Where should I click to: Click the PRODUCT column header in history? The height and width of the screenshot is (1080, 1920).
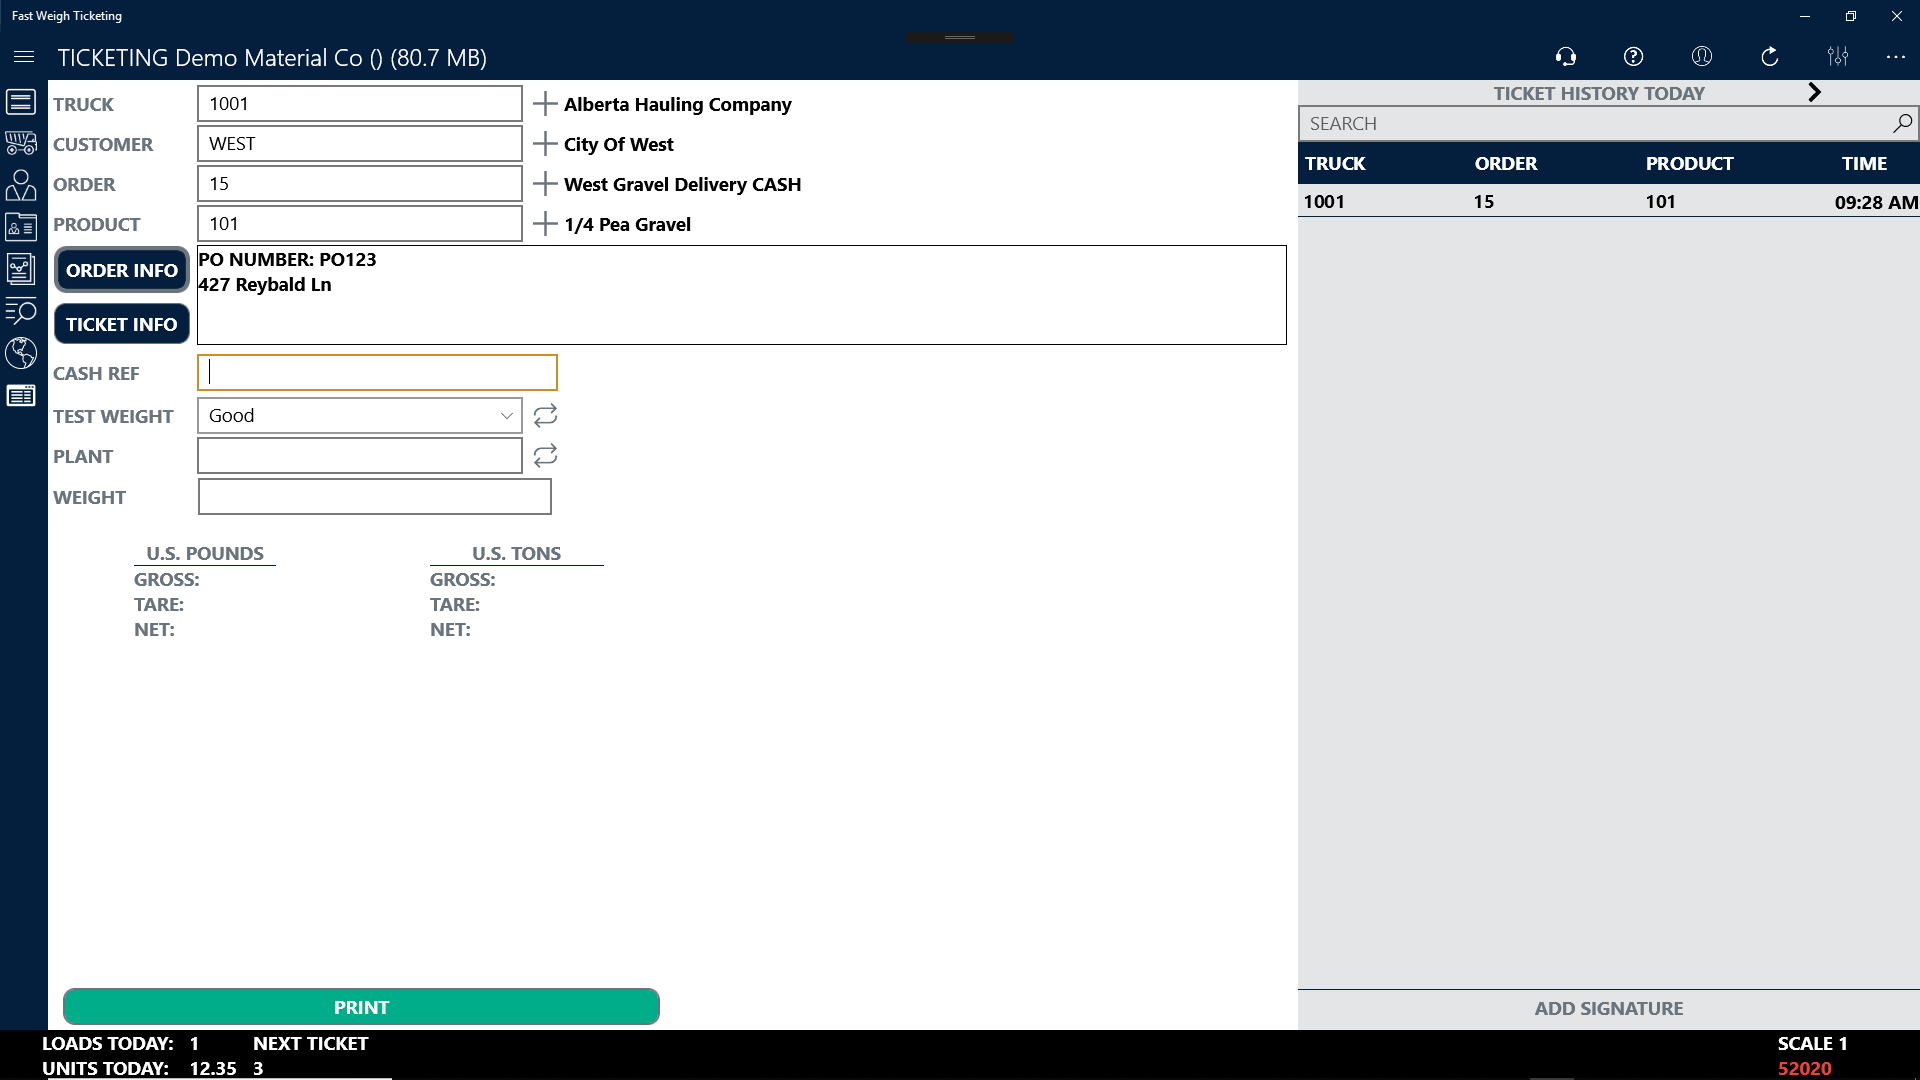point(1690,164)
